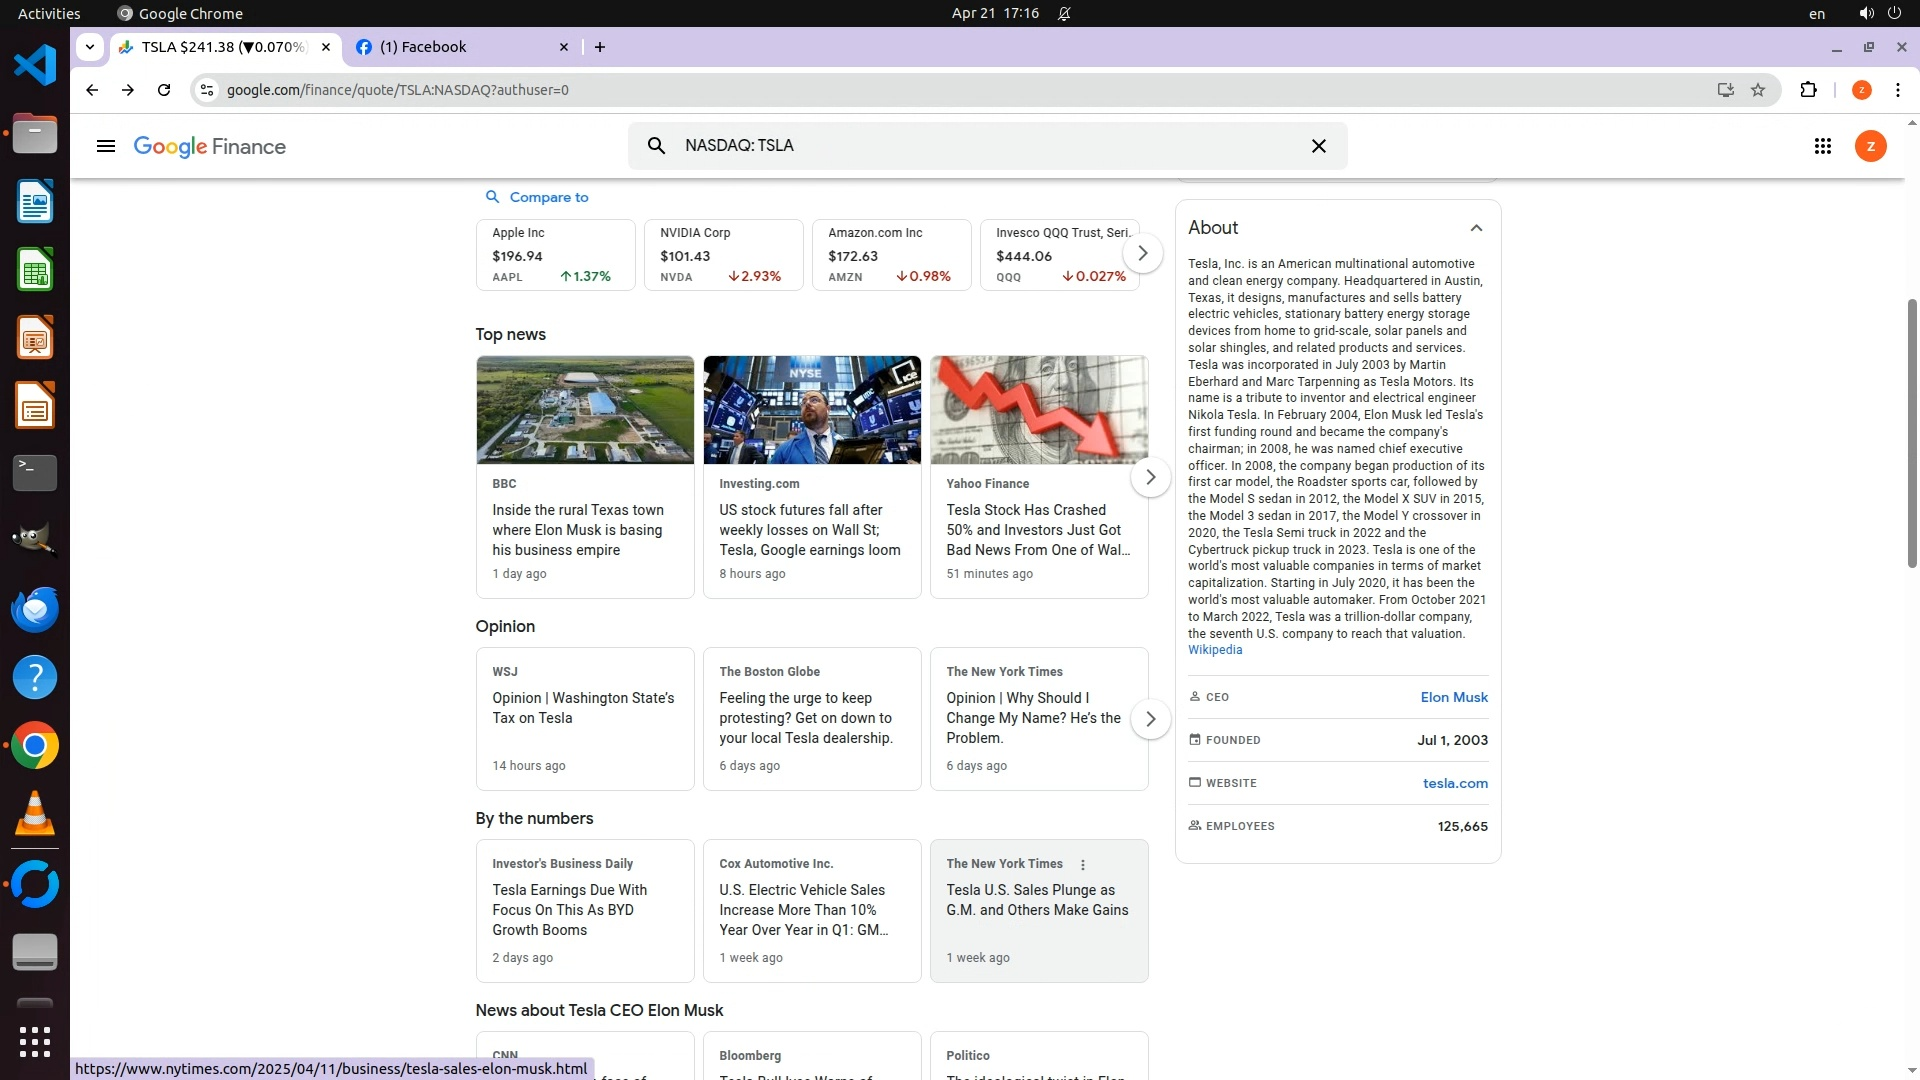Toggle the notifications bell in the top bar
This screenshot has width=1920, height=1080.
point(1064,14)
